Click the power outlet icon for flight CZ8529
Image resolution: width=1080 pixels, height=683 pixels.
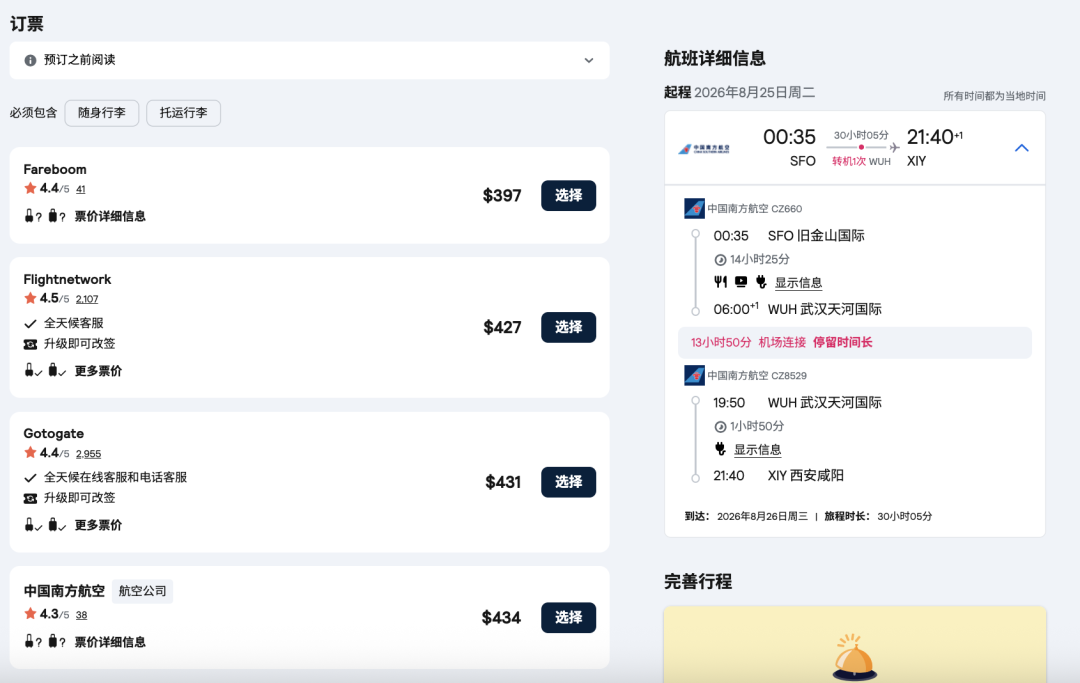pyautogui.click(x=720, y=449)
